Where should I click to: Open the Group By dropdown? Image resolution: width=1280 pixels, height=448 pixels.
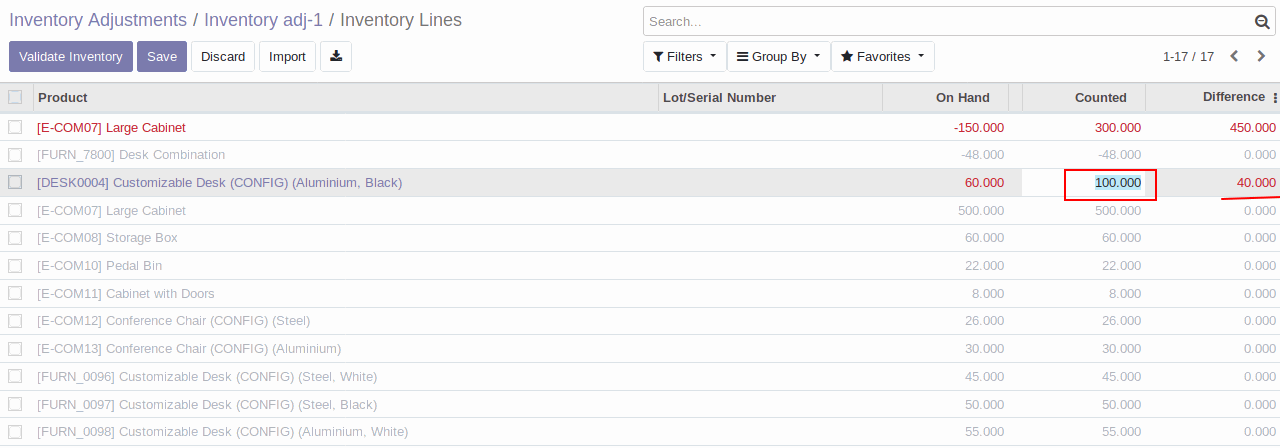(x=779, y=57)
